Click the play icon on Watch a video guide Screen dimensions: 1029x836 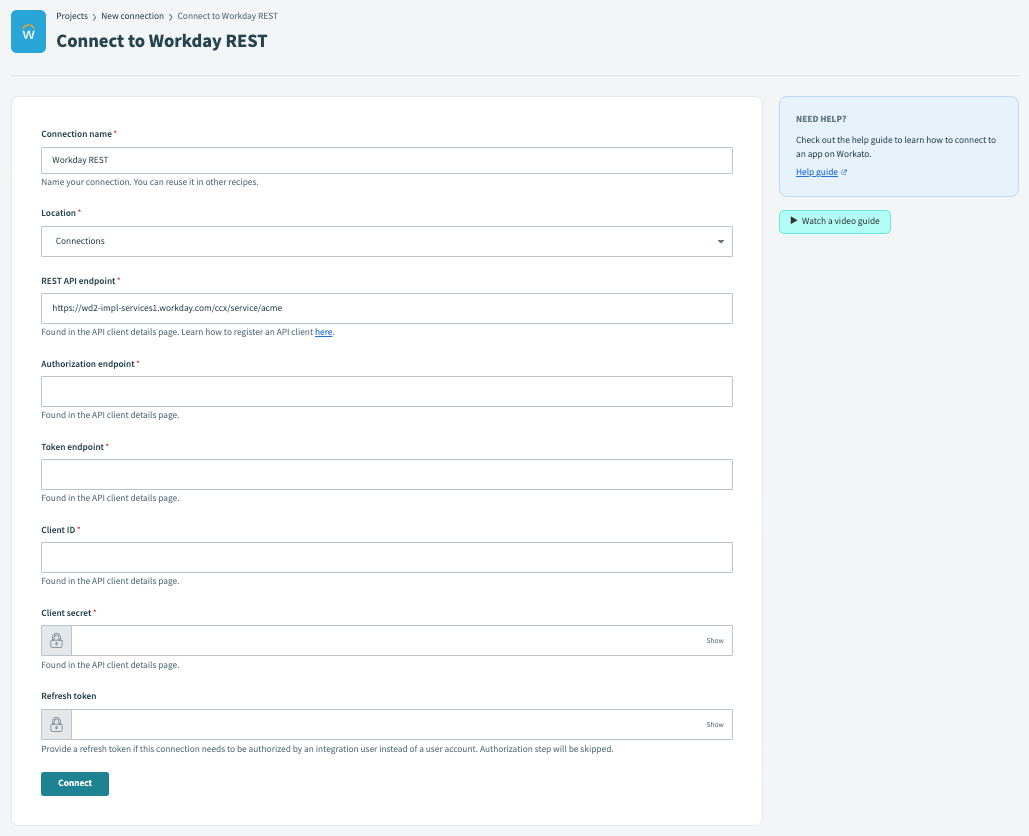click(x=793, y=221)
